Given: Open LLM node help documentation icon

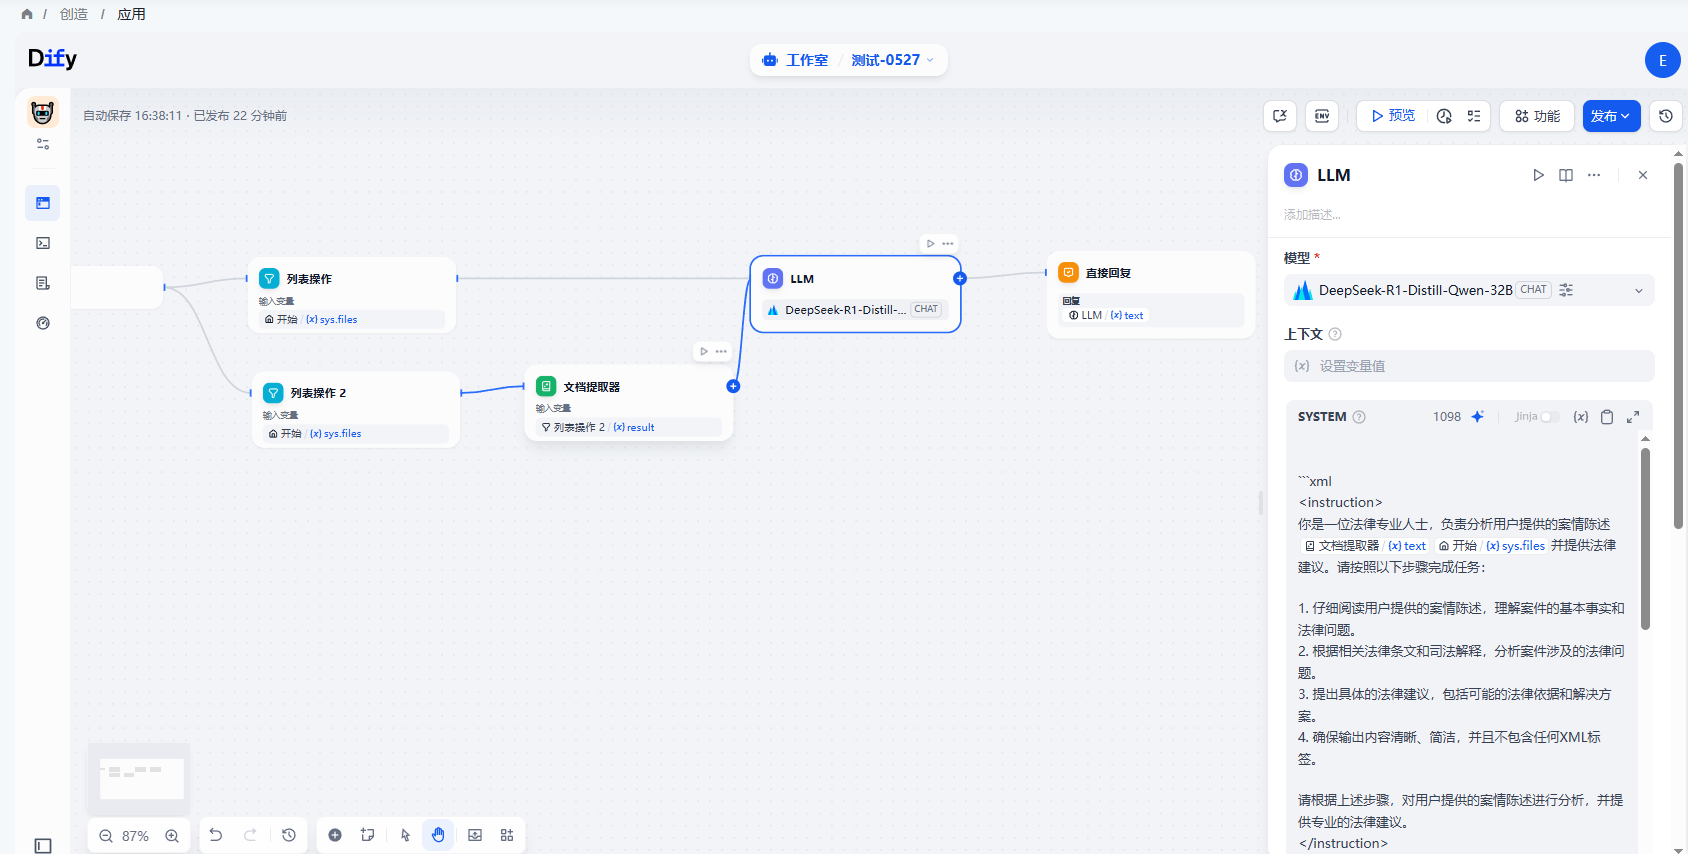Looking at the screenshot, I should [1566, 175].
